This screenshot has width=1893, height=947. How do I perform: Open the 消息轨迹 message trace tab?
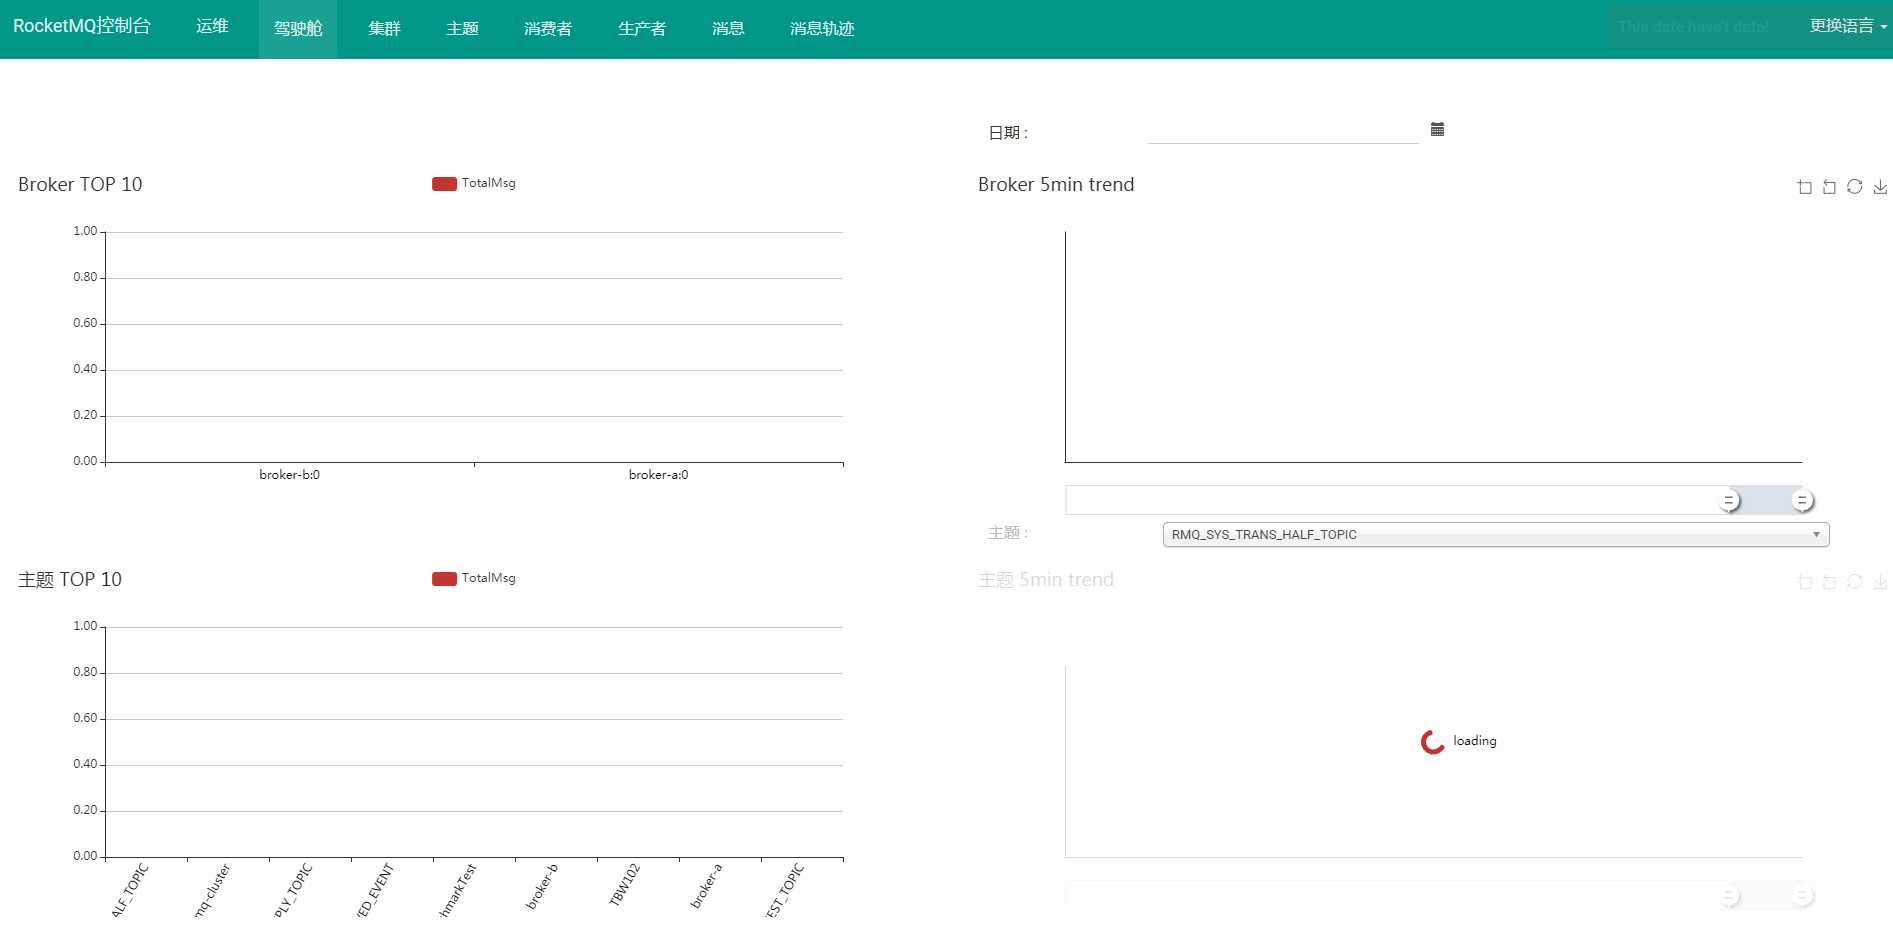(x=822, y=29)
